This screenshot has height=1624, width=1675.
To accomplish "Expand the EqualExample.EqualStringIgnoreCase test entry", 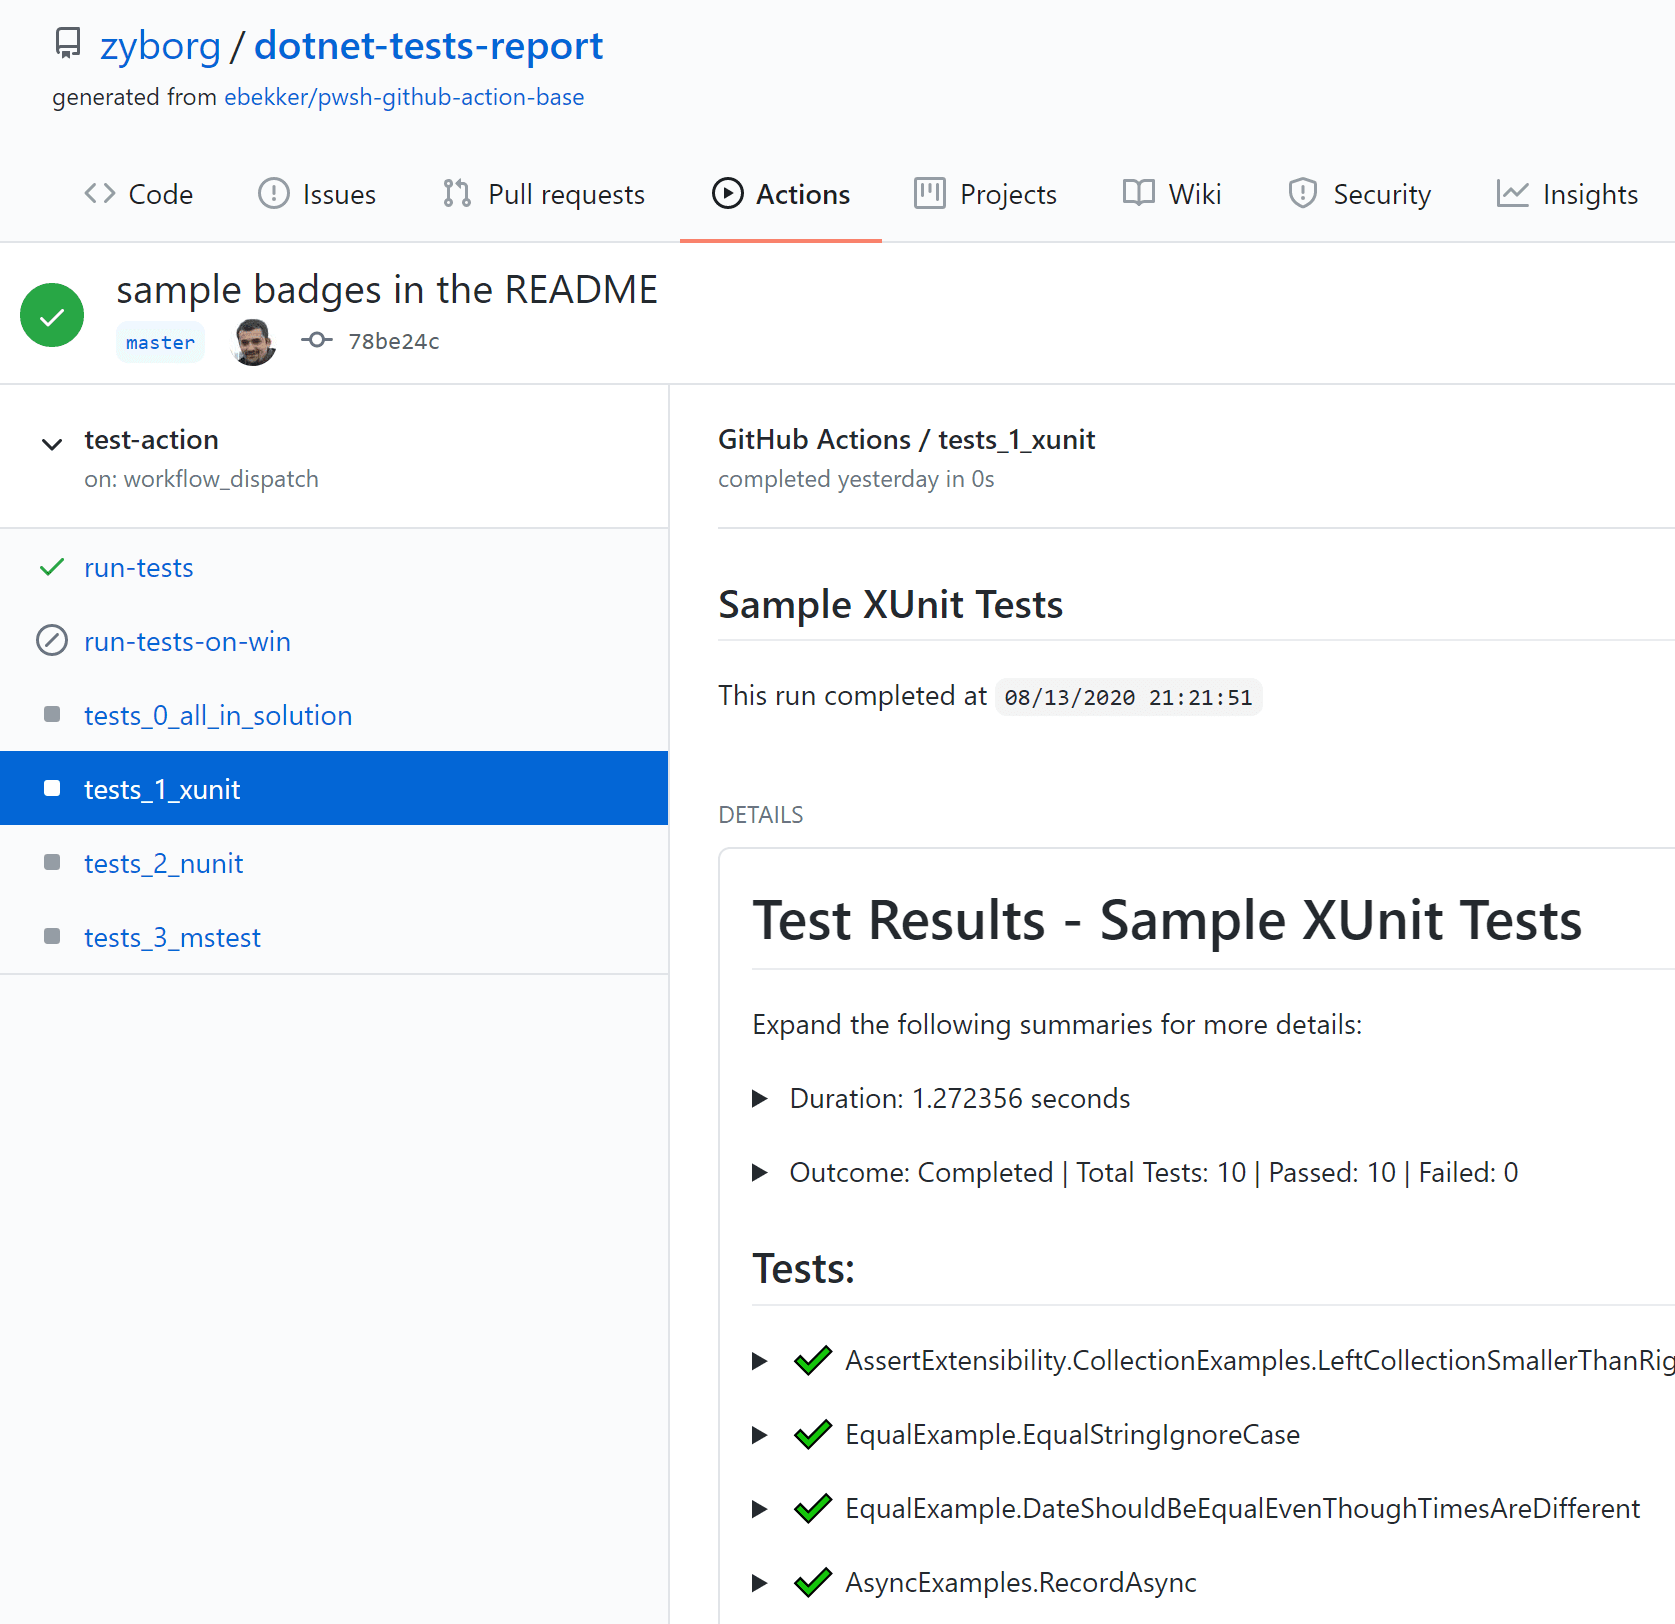I will [759, 1434].
